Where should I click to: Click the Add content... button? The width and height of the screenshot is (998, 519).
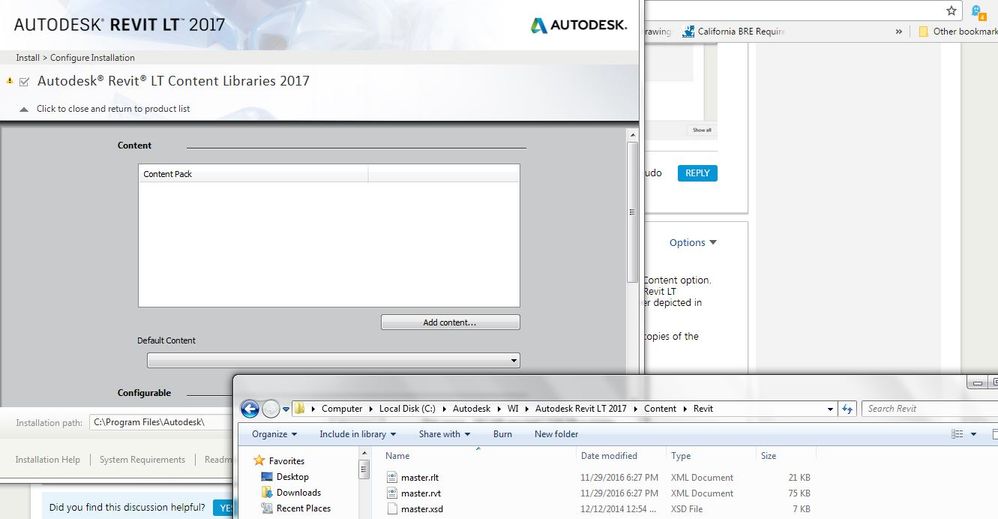450,322
